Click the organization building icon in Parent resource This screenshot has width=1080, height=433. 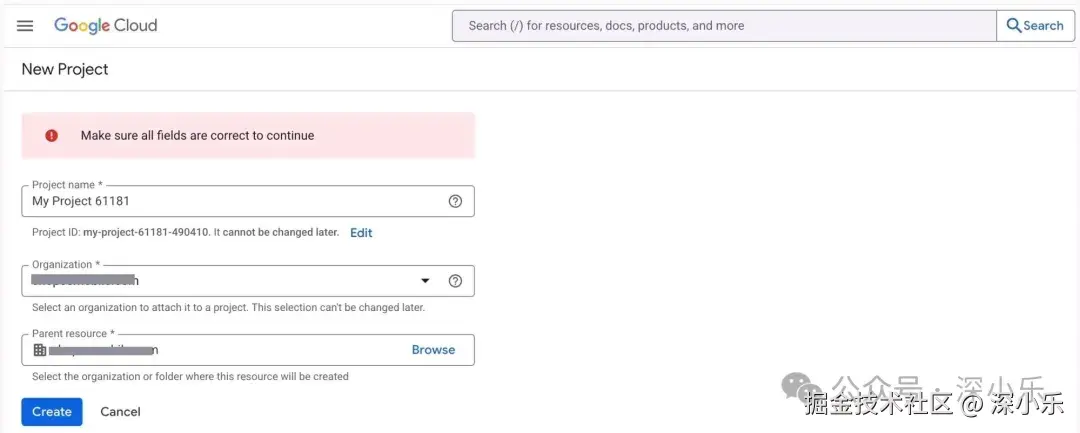tap(40, 350)
